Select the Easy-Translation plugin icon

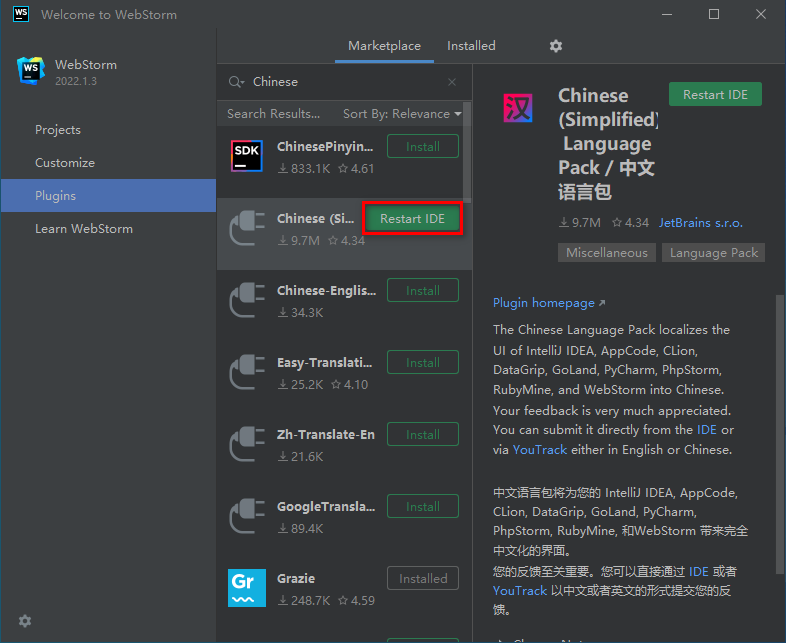click(247, 372)
